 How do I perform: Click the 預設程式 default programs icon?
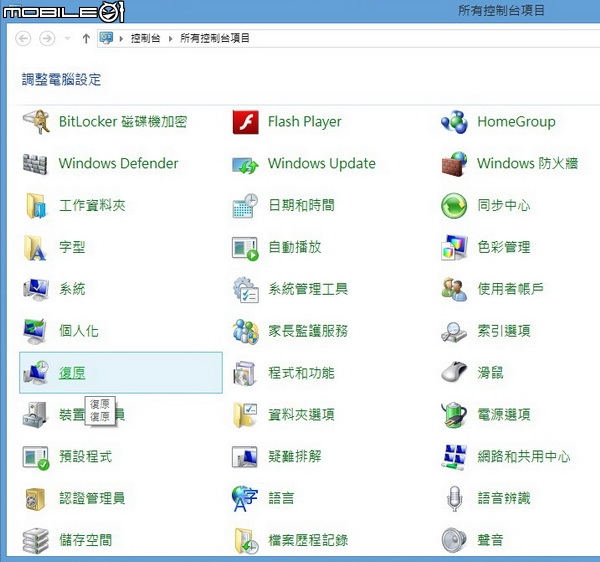tap(36, 458)
